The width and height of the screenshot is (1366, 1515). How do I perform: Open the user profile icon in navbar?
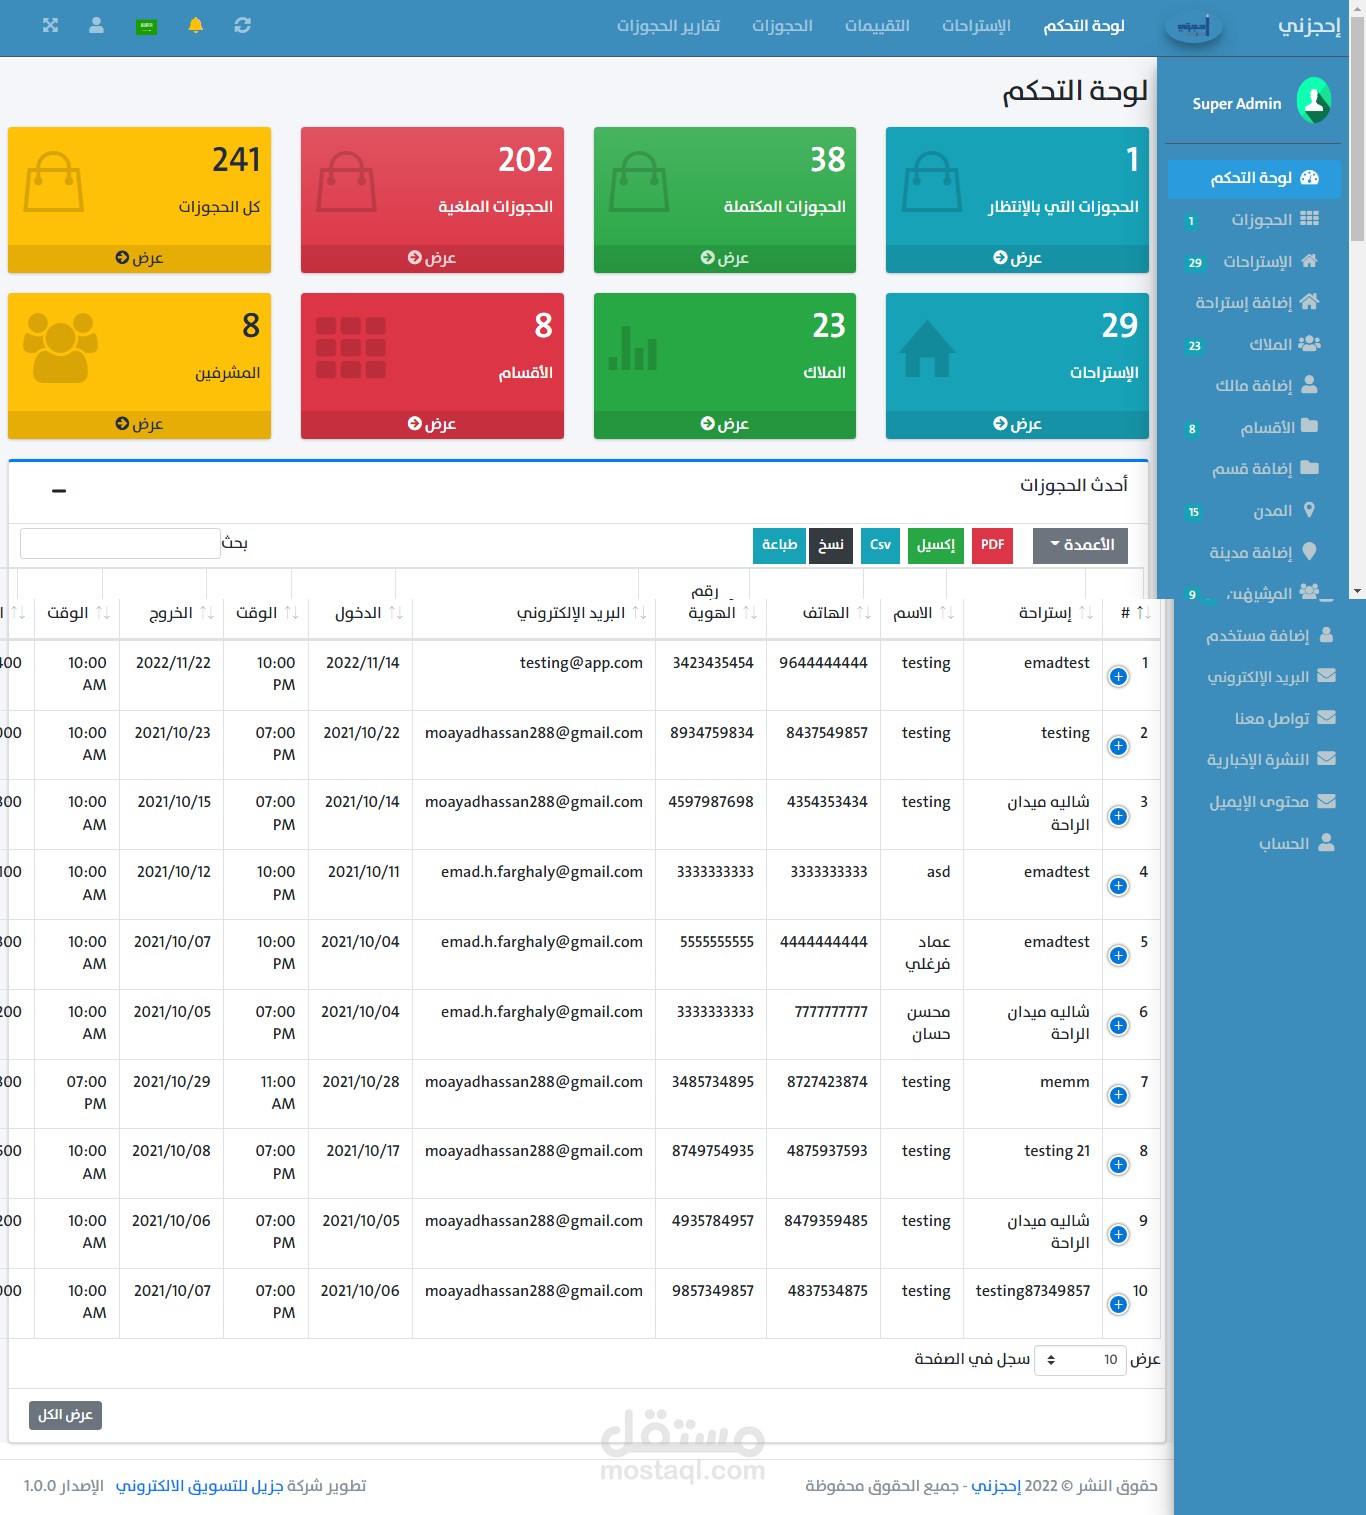click(96, 25)
